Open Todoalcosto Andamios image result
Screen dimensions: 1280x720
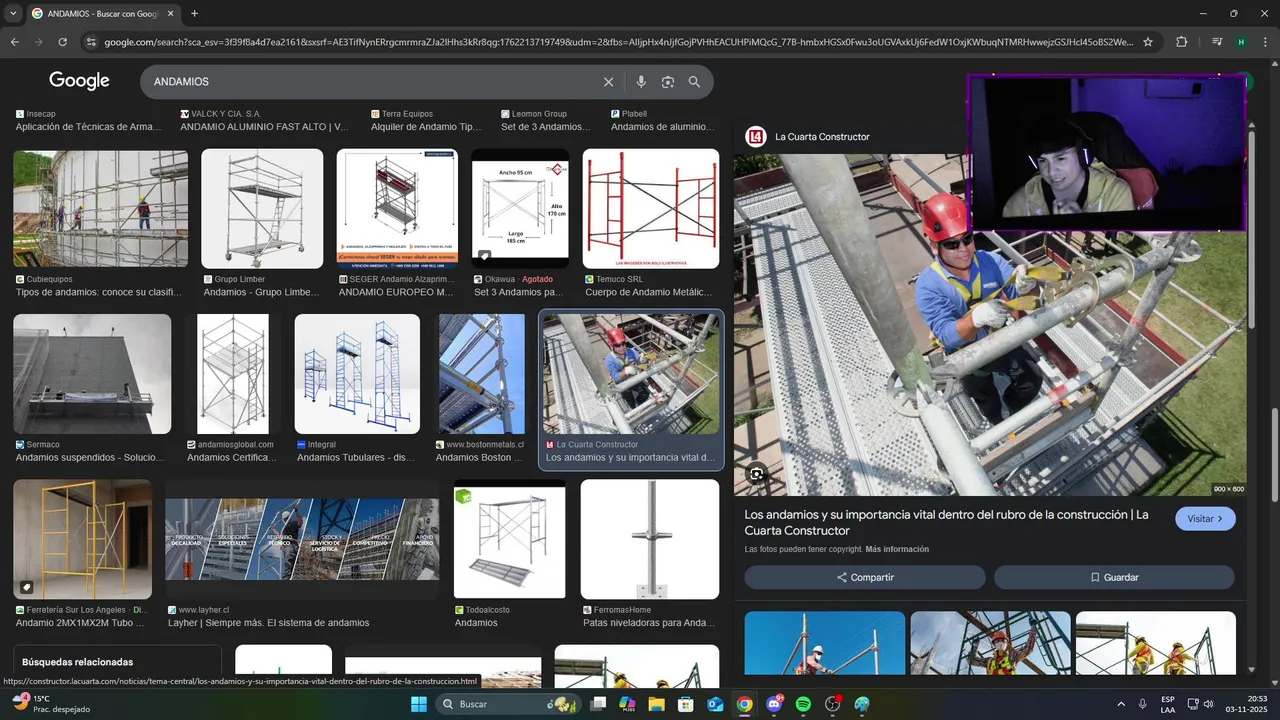509,539
